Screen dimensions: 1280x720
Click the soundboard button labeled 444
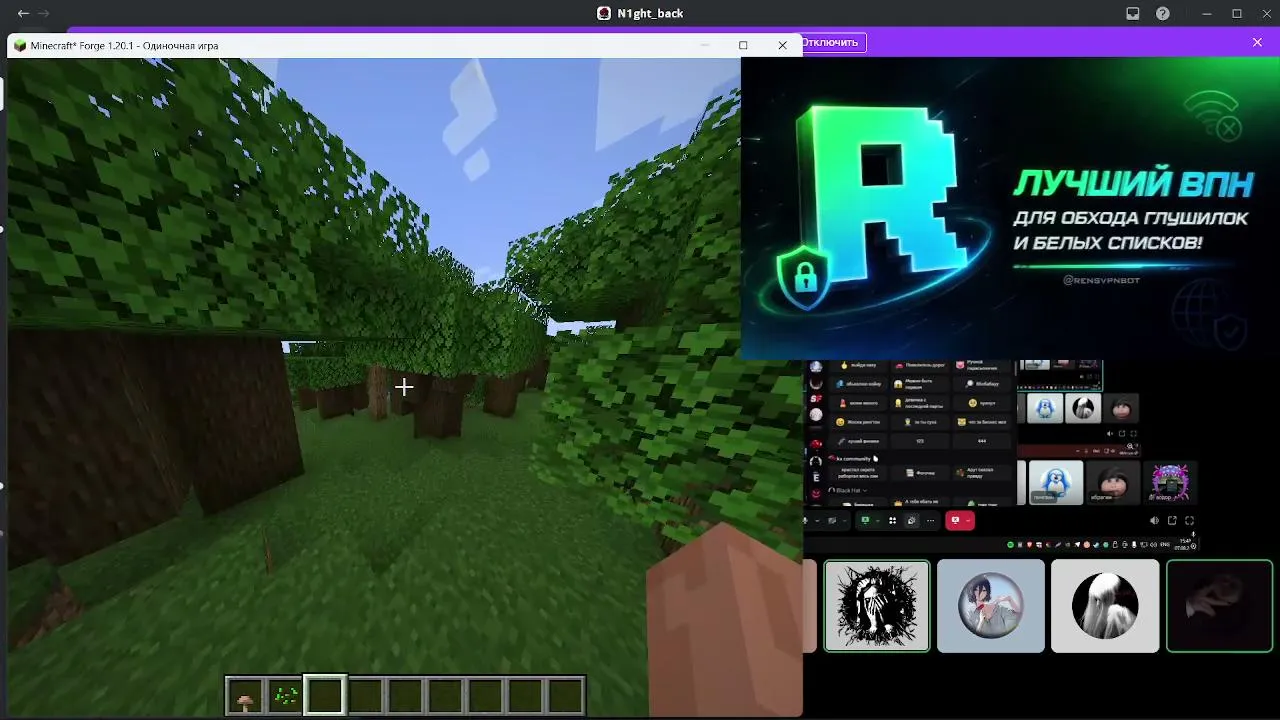tap(982, 440)
